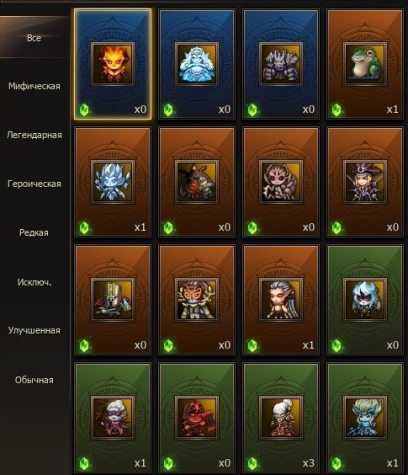Open the ice queen portrait card

click(197, 64)
